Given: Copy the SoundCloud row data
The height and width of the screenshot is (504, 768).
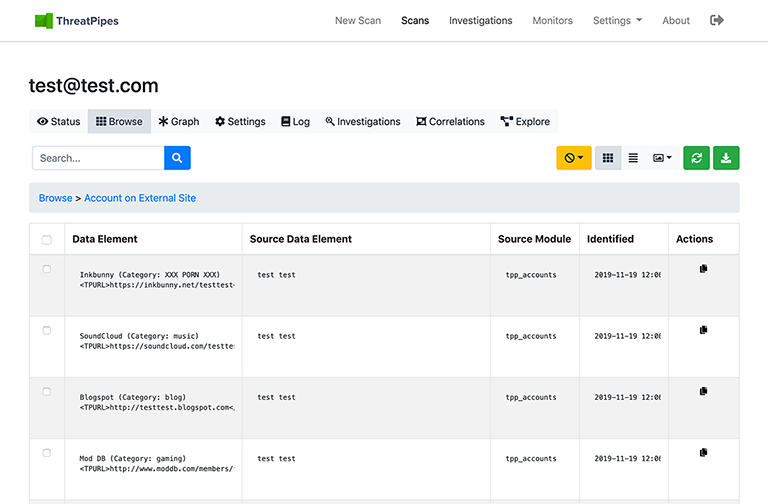Looking at the screenshot, I should [x=703, y=330].
